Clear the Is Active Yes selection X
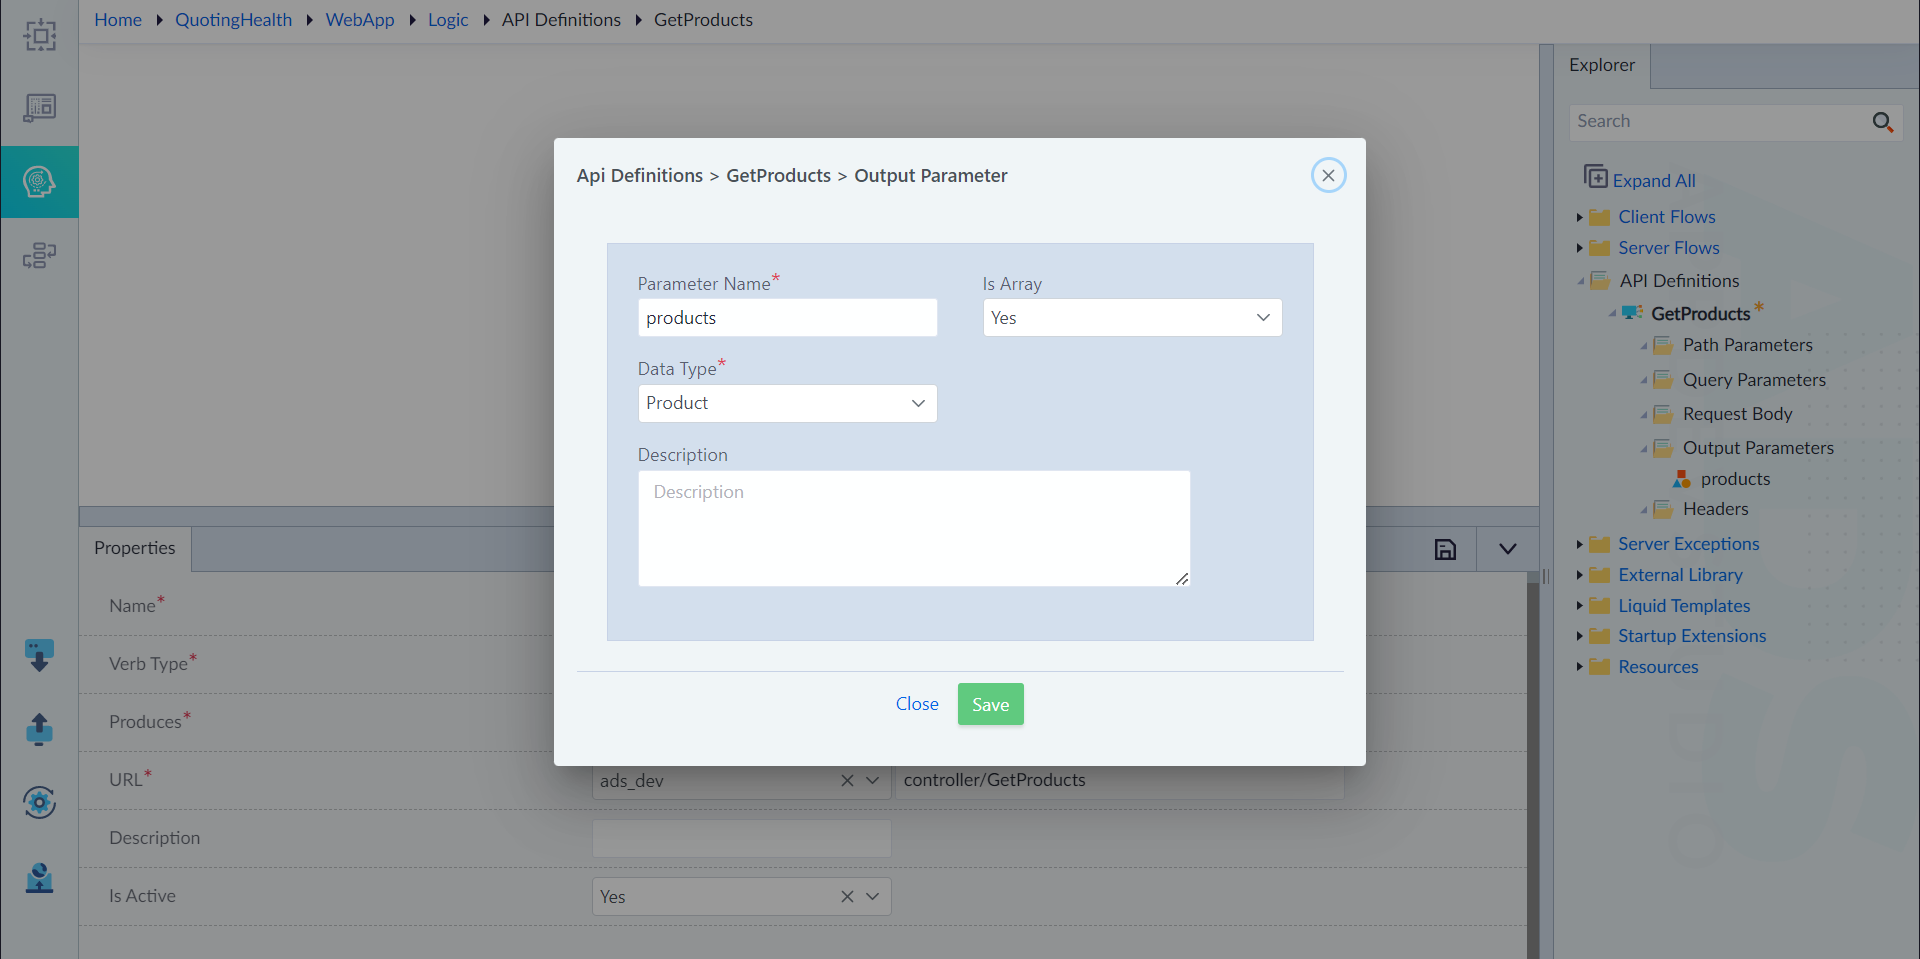This screenshot has height=959, width=1920. (847, 897)
